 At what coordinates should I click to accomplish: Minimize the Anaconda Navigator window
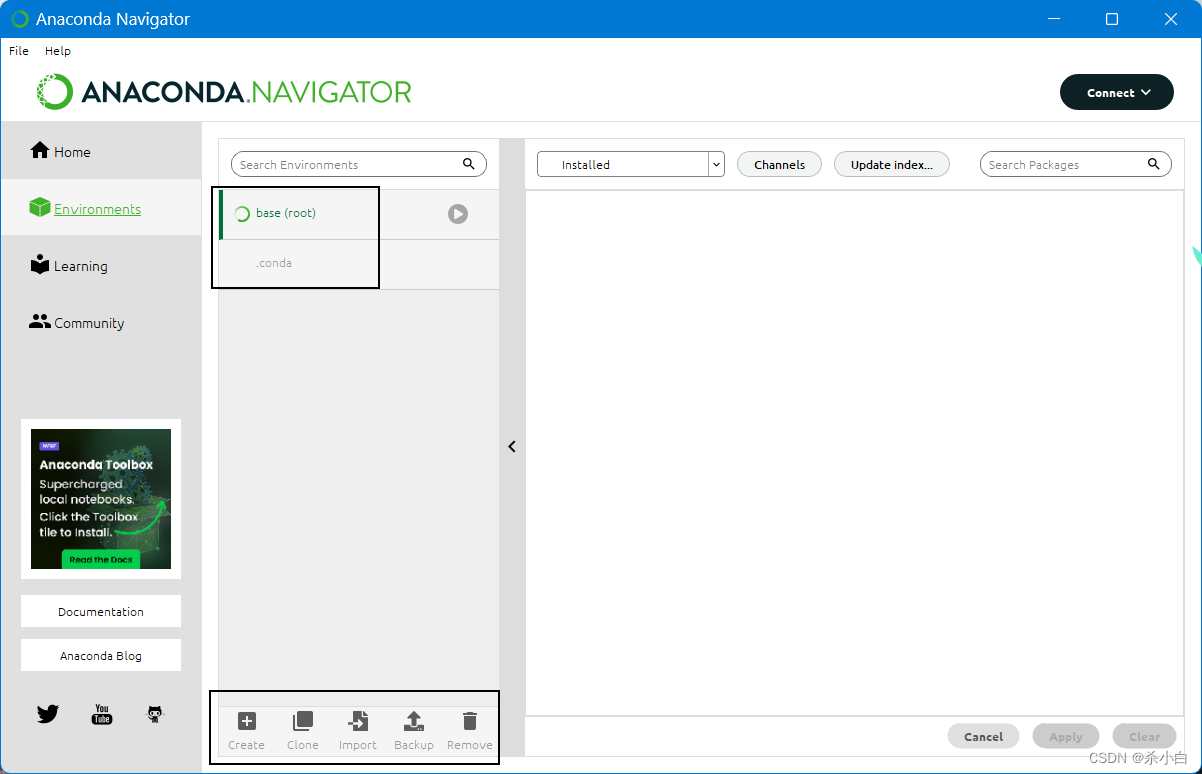[x=1052, y=19]
